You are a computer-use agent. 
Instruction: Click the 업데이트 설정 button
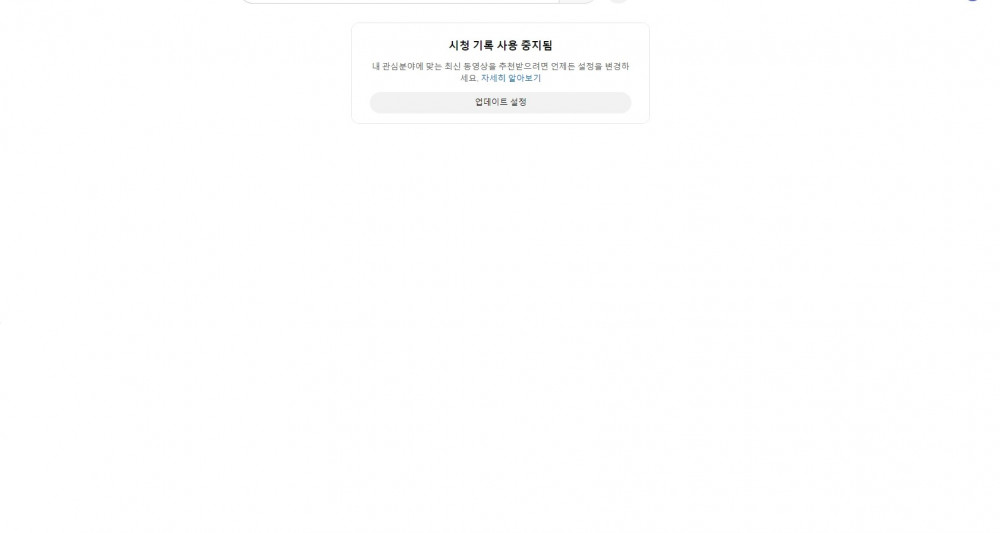click(x=500, y=102)
